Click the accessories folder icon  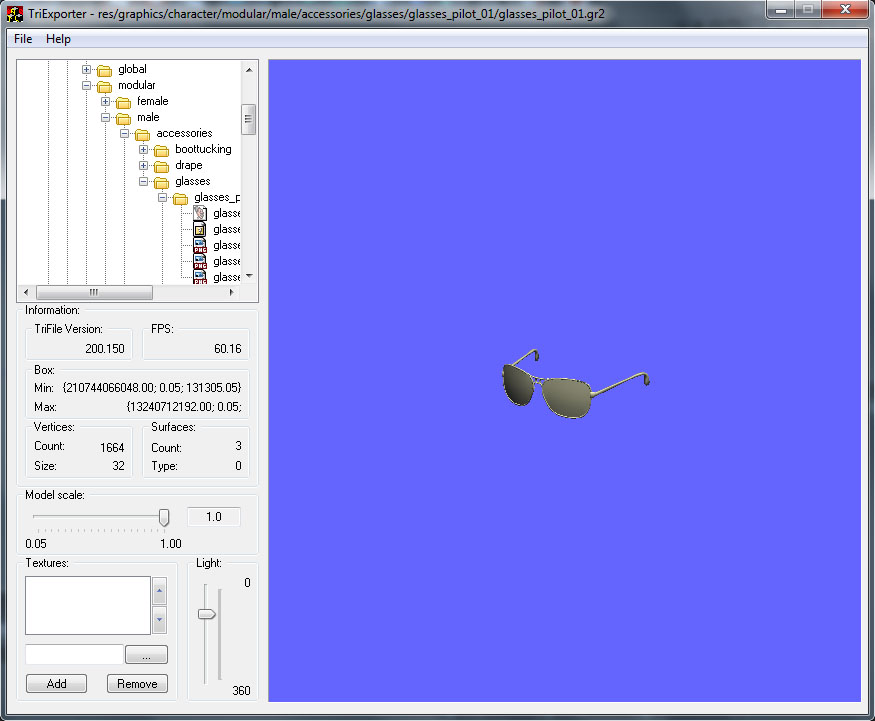[142, 133]
